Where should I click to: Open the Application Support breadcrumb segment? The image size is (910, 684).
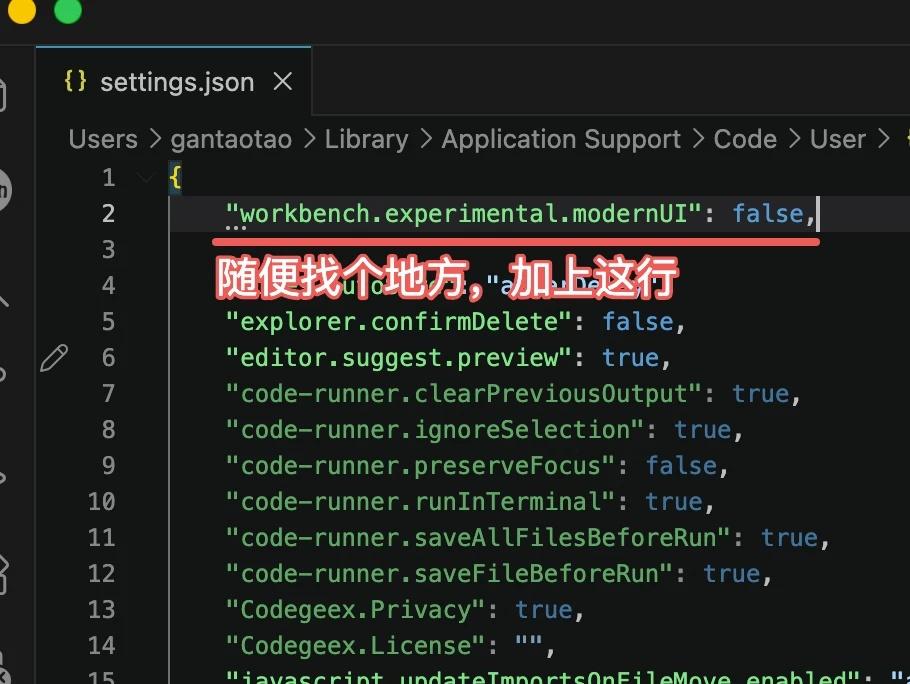pyautogui.click(x=561, y=139)
